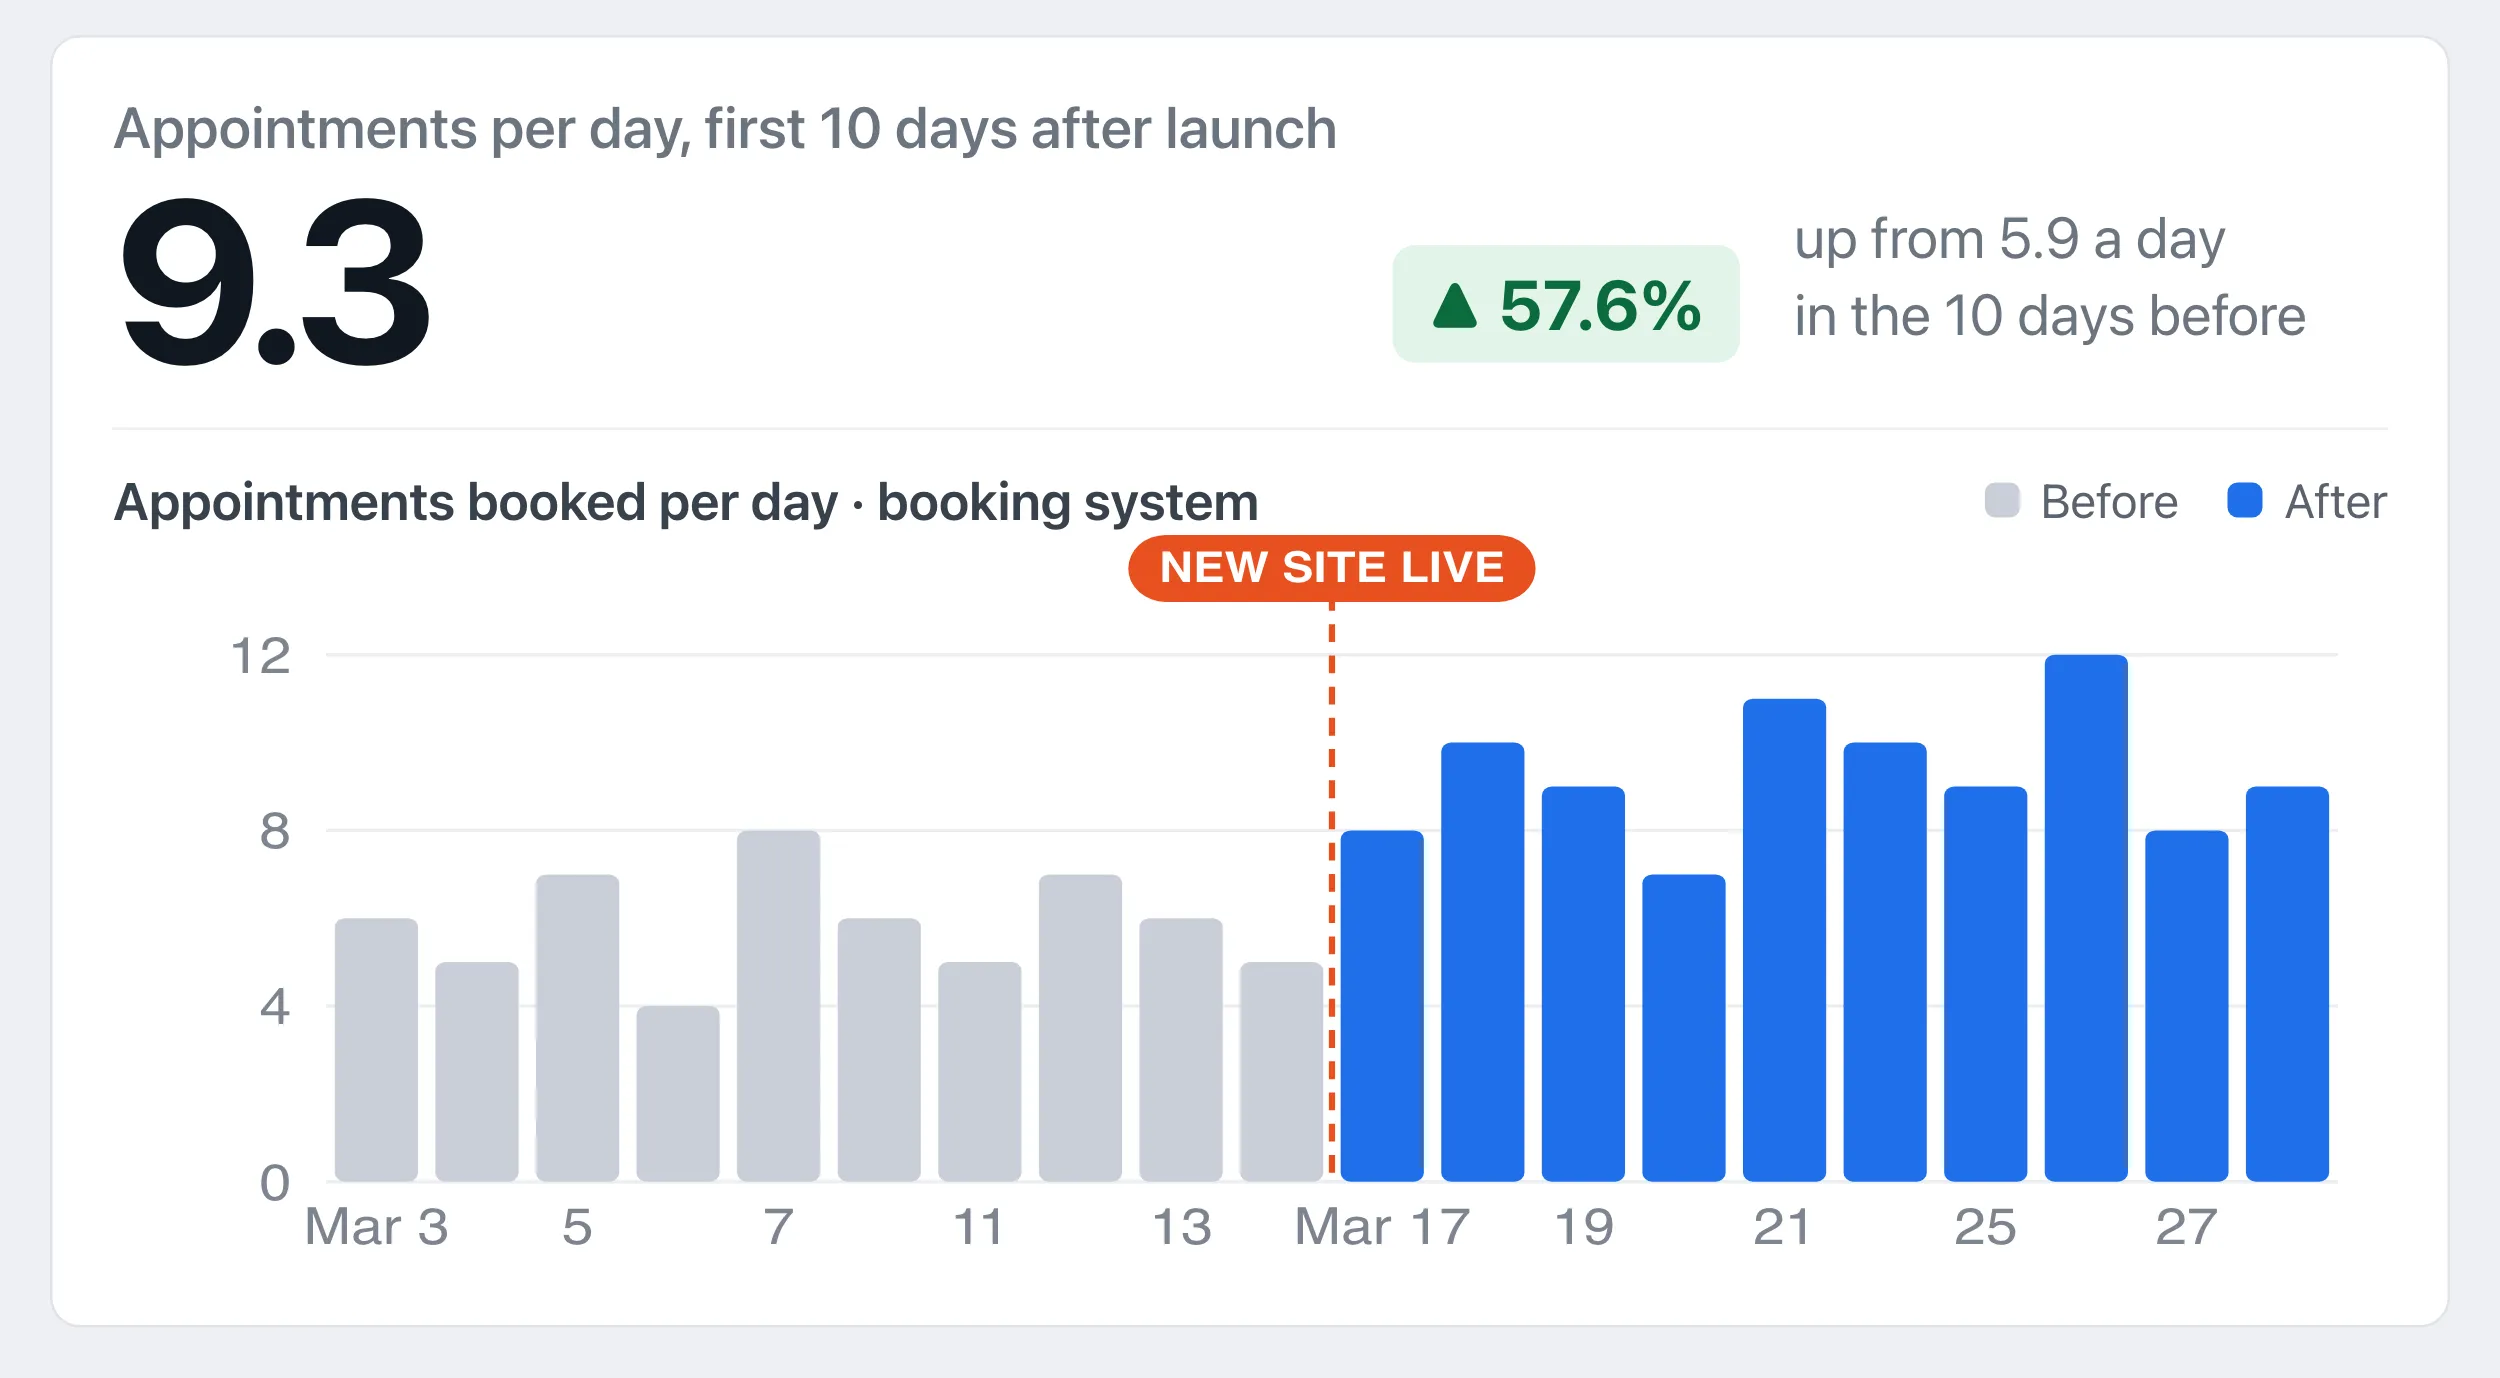
Task: Click the y-axis label 0
Action: click(x=275, y=1183)
